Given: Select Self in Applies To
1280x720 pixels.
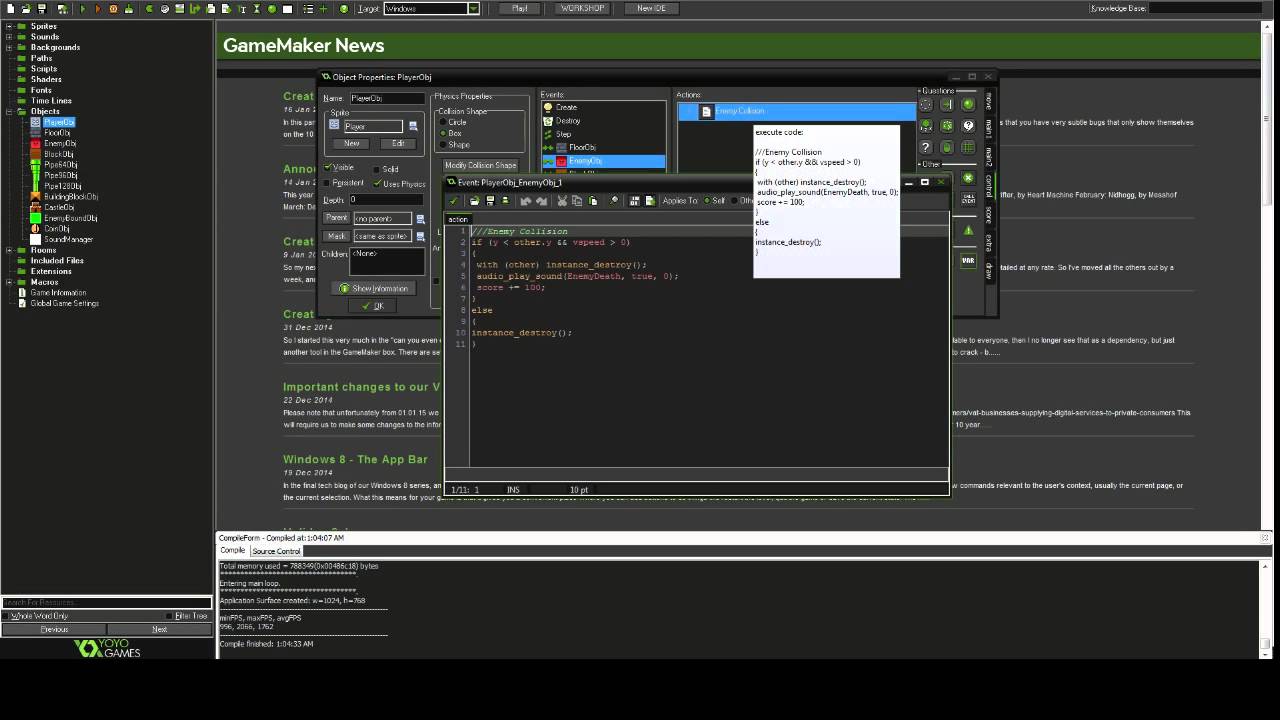Looking at the screenshot, I should point(706,201).
